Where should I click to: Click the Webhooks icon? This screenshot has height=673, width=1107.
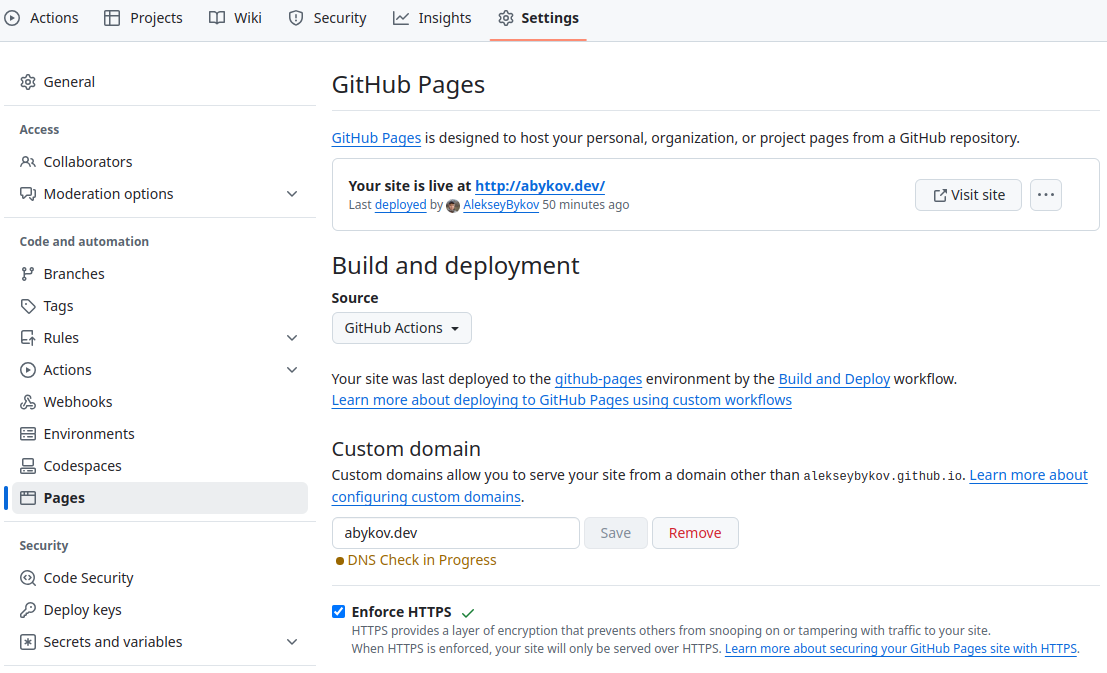(28, 402)
